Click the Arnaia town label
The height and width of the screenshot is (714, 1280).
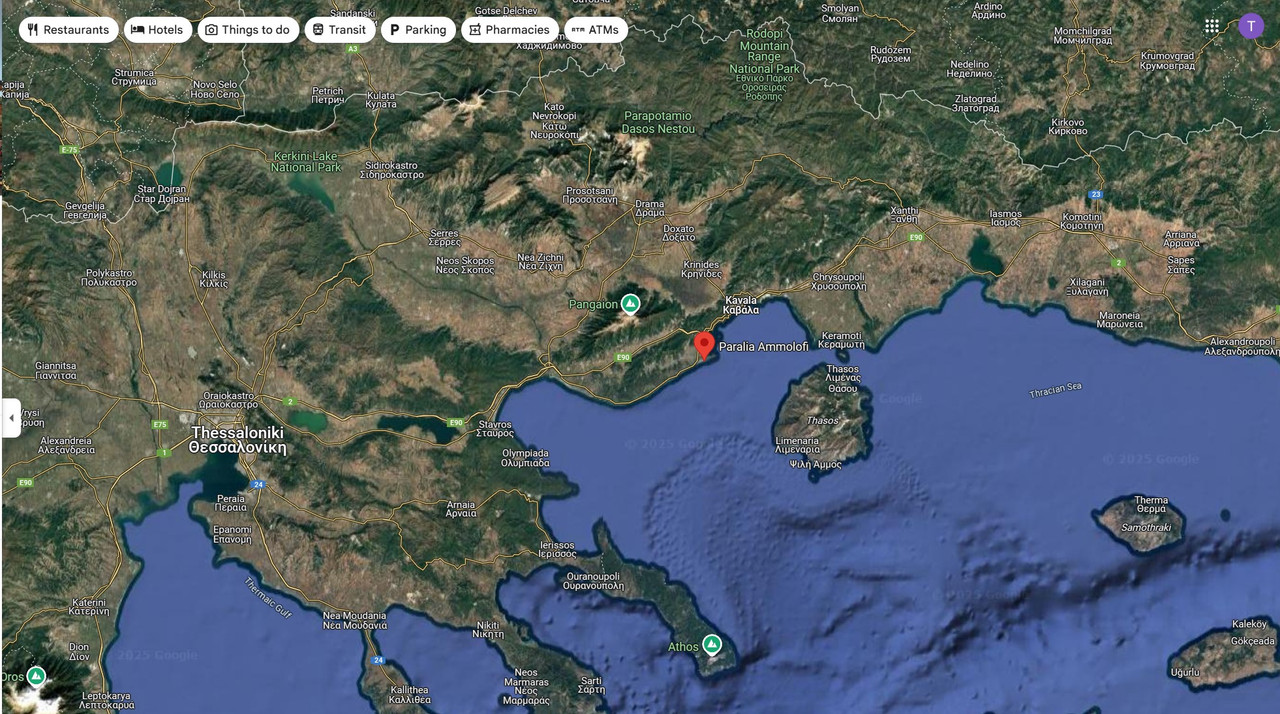pos(461,509)
